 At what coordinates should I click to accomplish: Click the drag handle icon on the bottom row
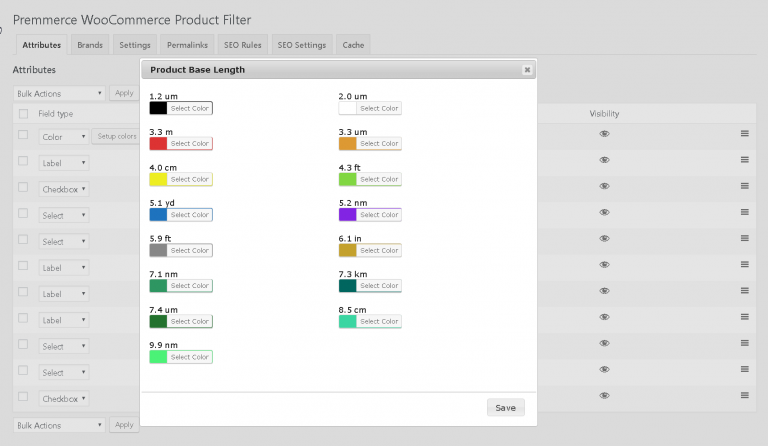[744, 395]
